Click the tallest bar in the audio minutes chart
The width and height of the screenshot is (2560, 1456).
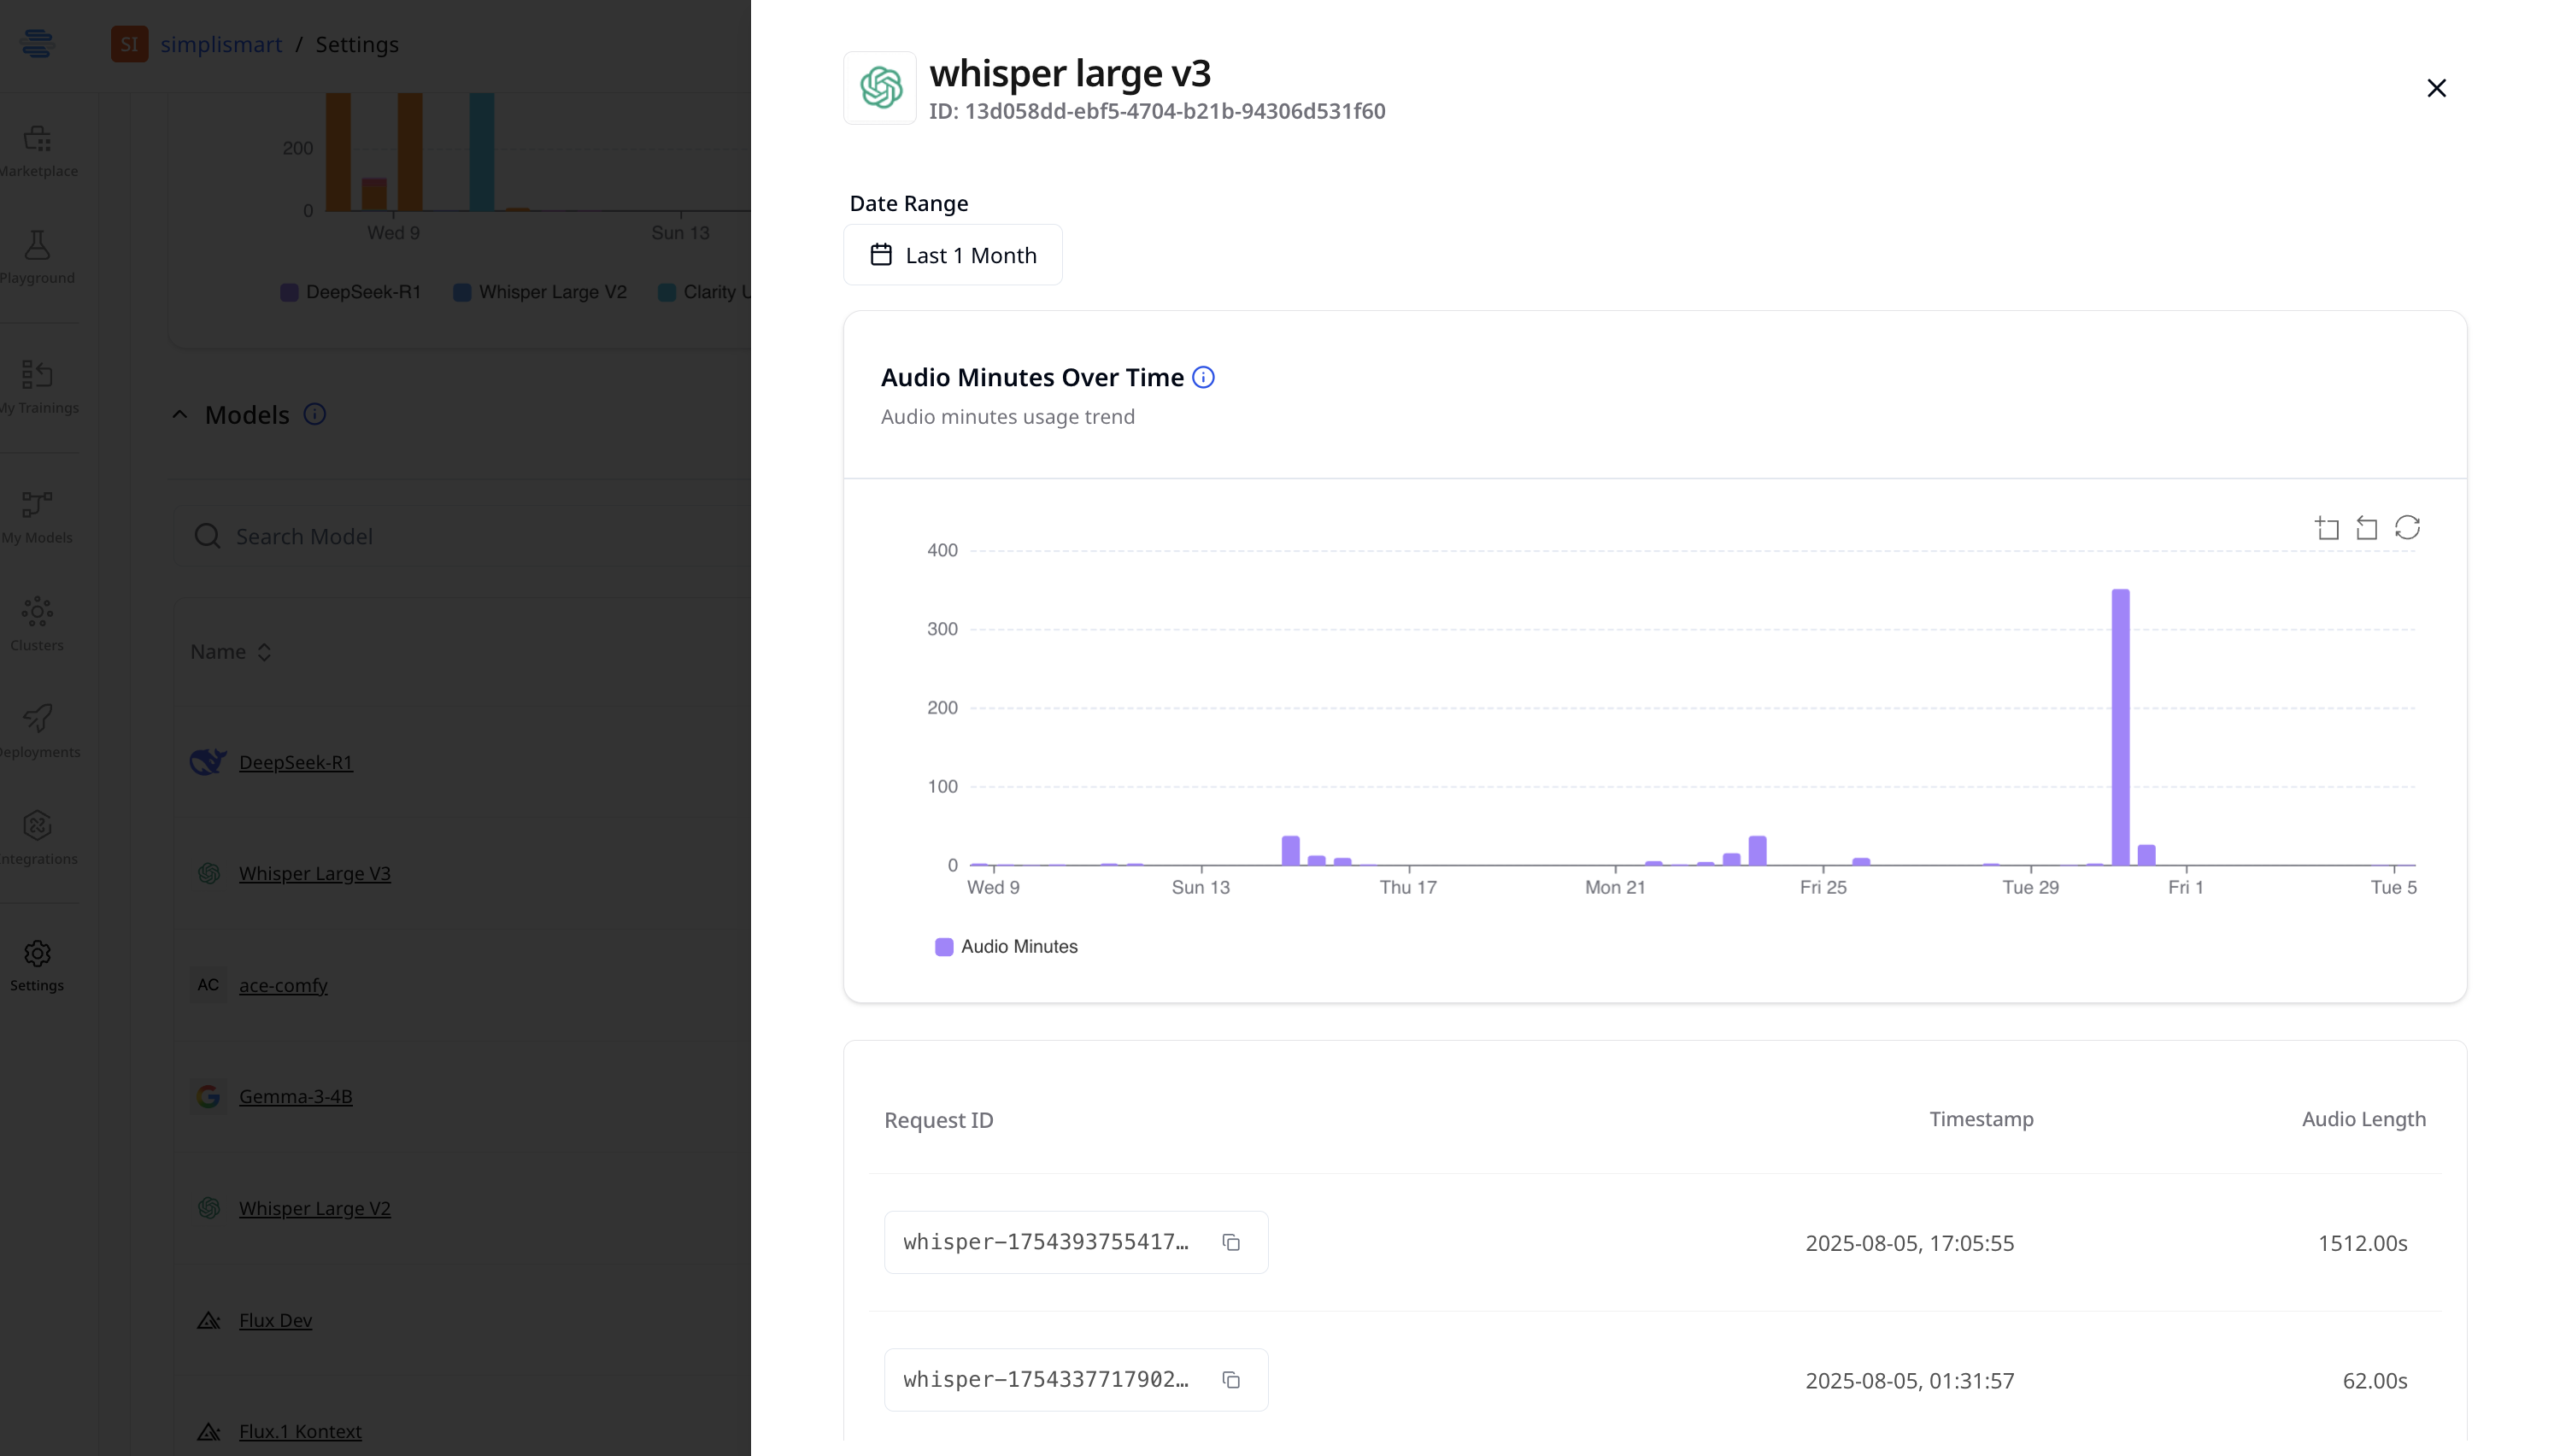pos(2120,728)
